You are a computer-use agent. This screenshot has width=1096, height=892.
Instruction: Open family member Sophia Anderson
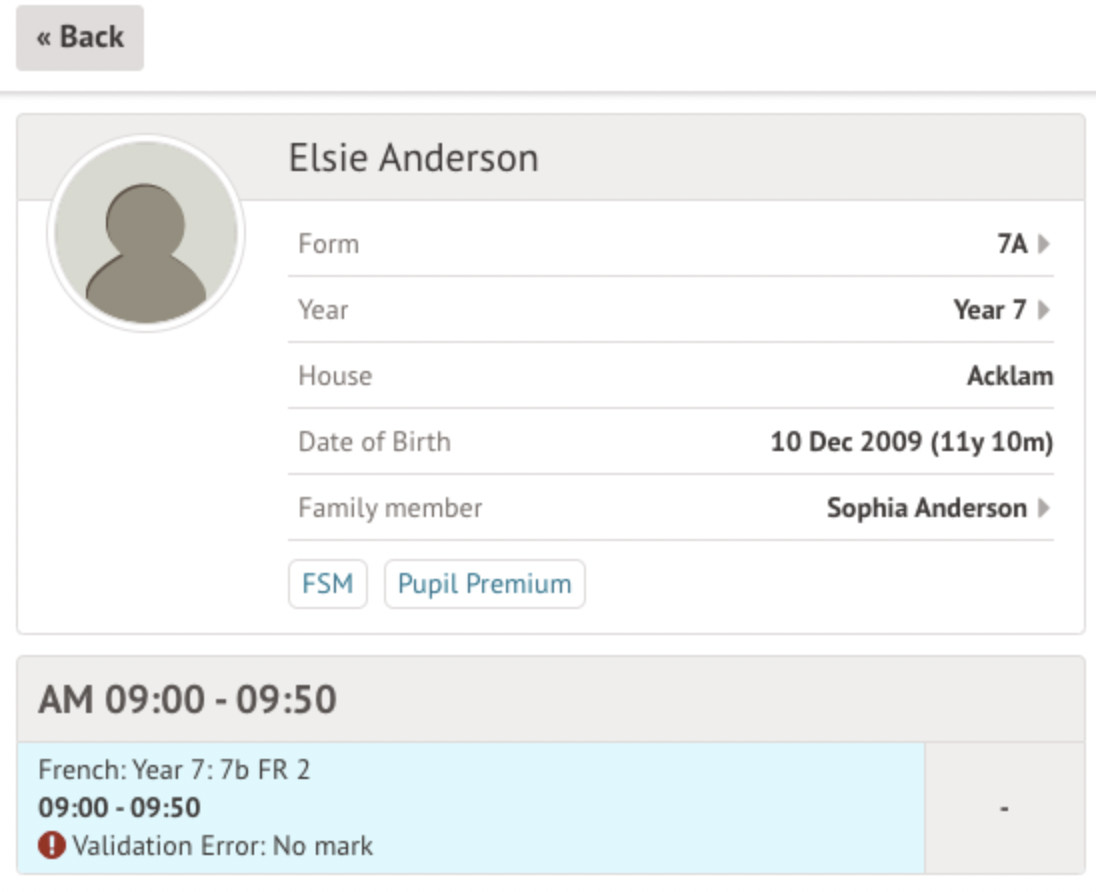pos(926,508)
